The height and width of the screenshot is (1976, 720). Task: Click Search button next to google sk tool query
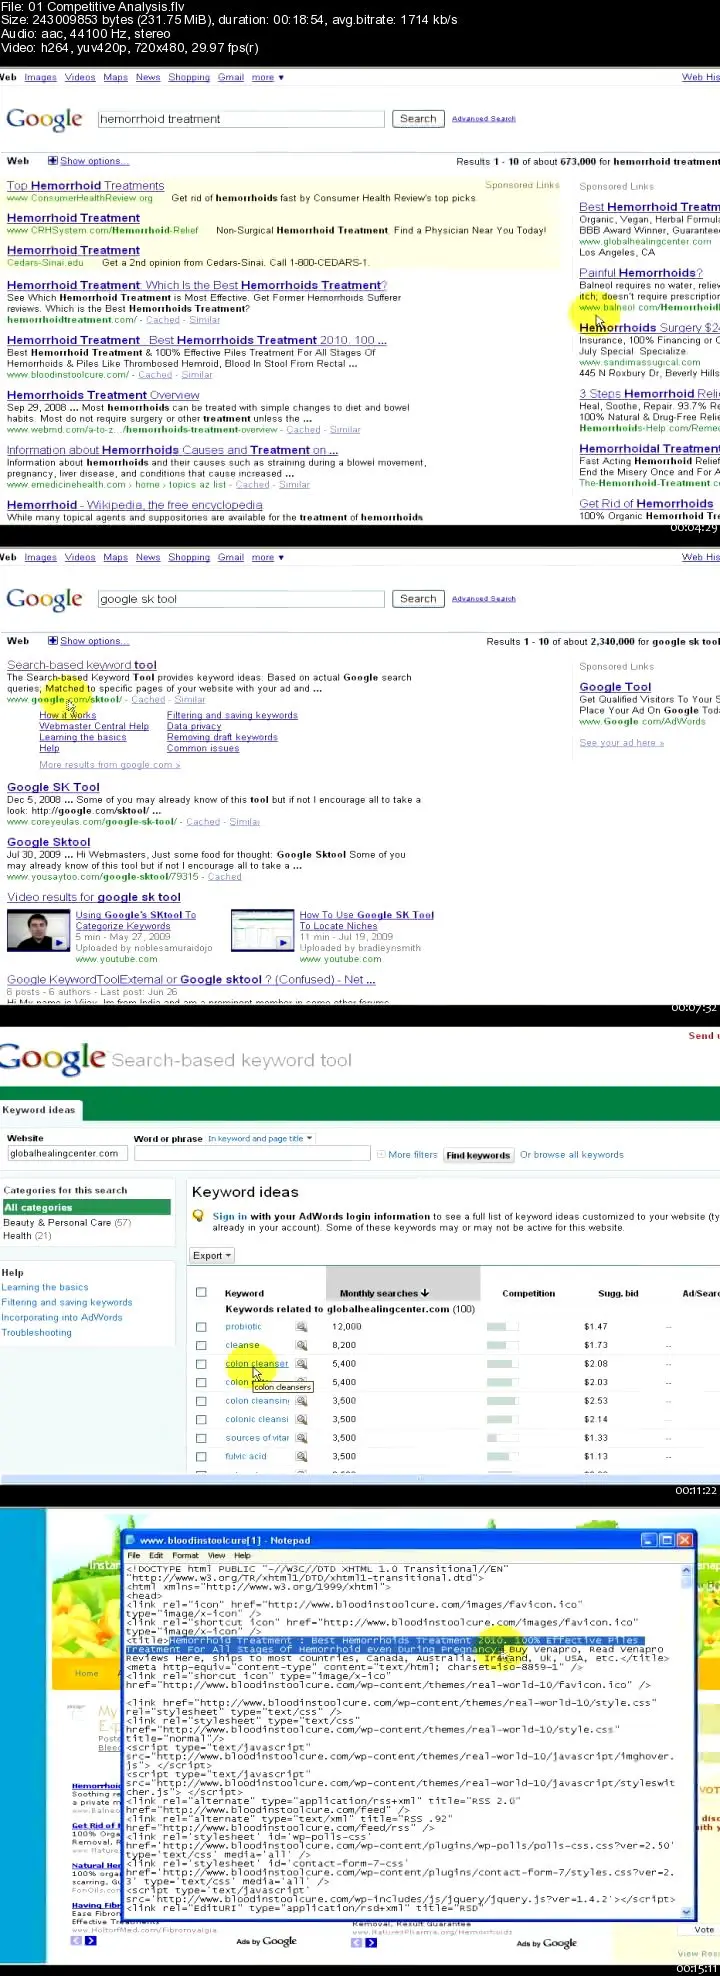pyautogui.click(x=418, y=598)
